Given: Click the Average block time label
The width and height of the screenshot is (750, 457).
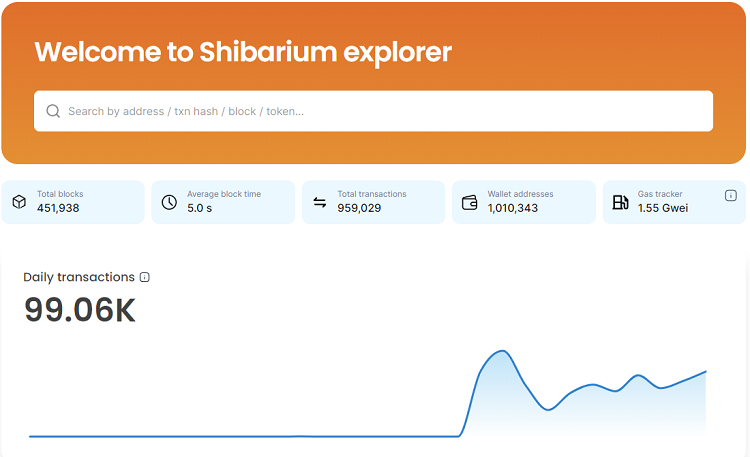Looking at the screenshot, I should (x=224, y=194).
